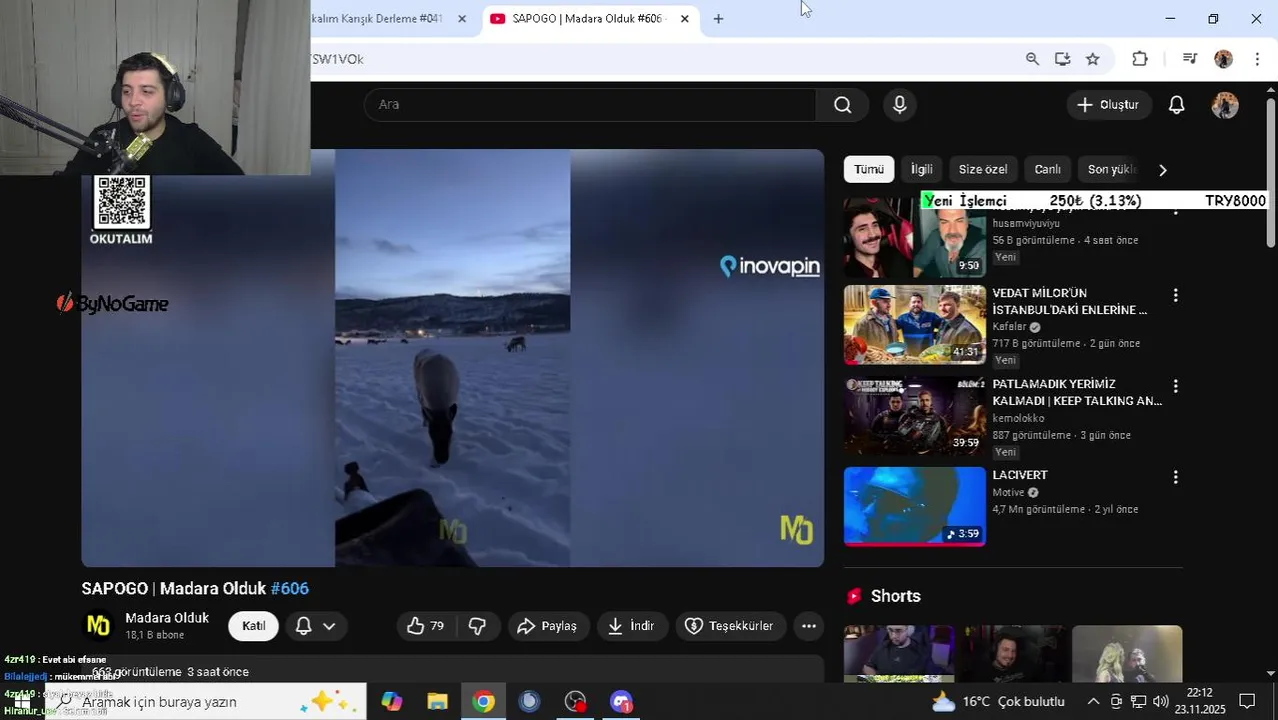Close the SAPOGO Madara Olduk tab
The height and width of the screenshot is (720, 1278).
(684, 19)
